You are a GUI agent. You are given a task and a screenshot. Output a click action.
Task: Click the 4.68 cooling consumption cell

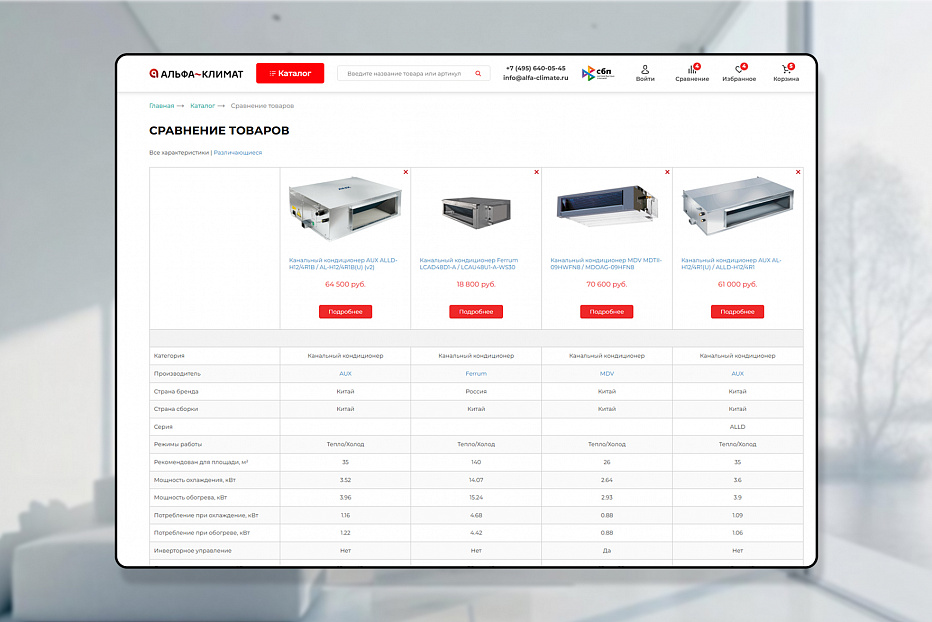coord(476,515)
